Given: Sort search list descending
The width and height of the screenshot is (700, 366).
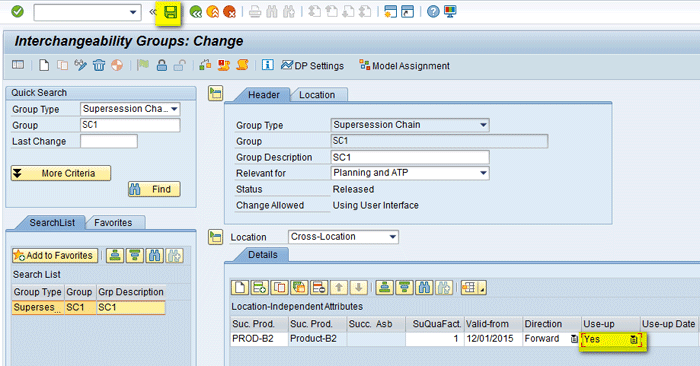Looking at the screenshot, I should point(134,256).
